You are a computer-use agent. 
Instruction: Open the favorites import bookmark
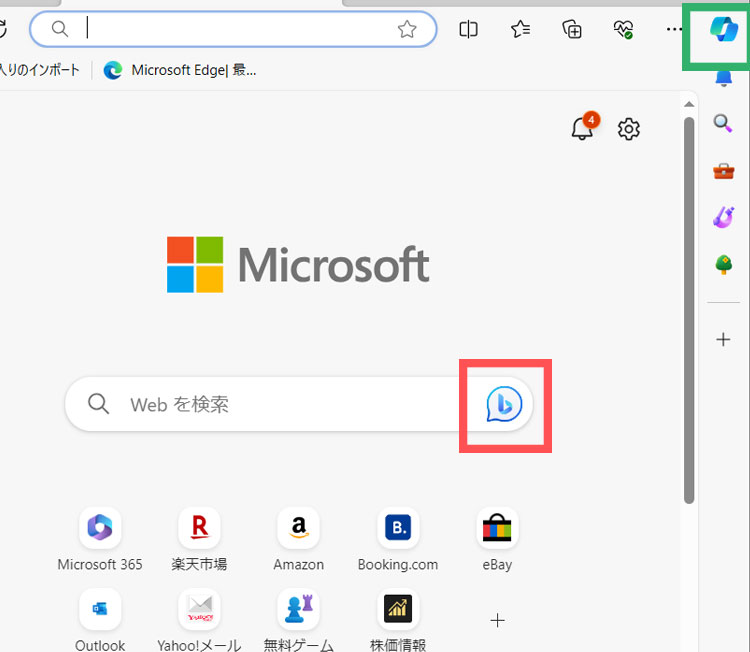pos(40,70)
